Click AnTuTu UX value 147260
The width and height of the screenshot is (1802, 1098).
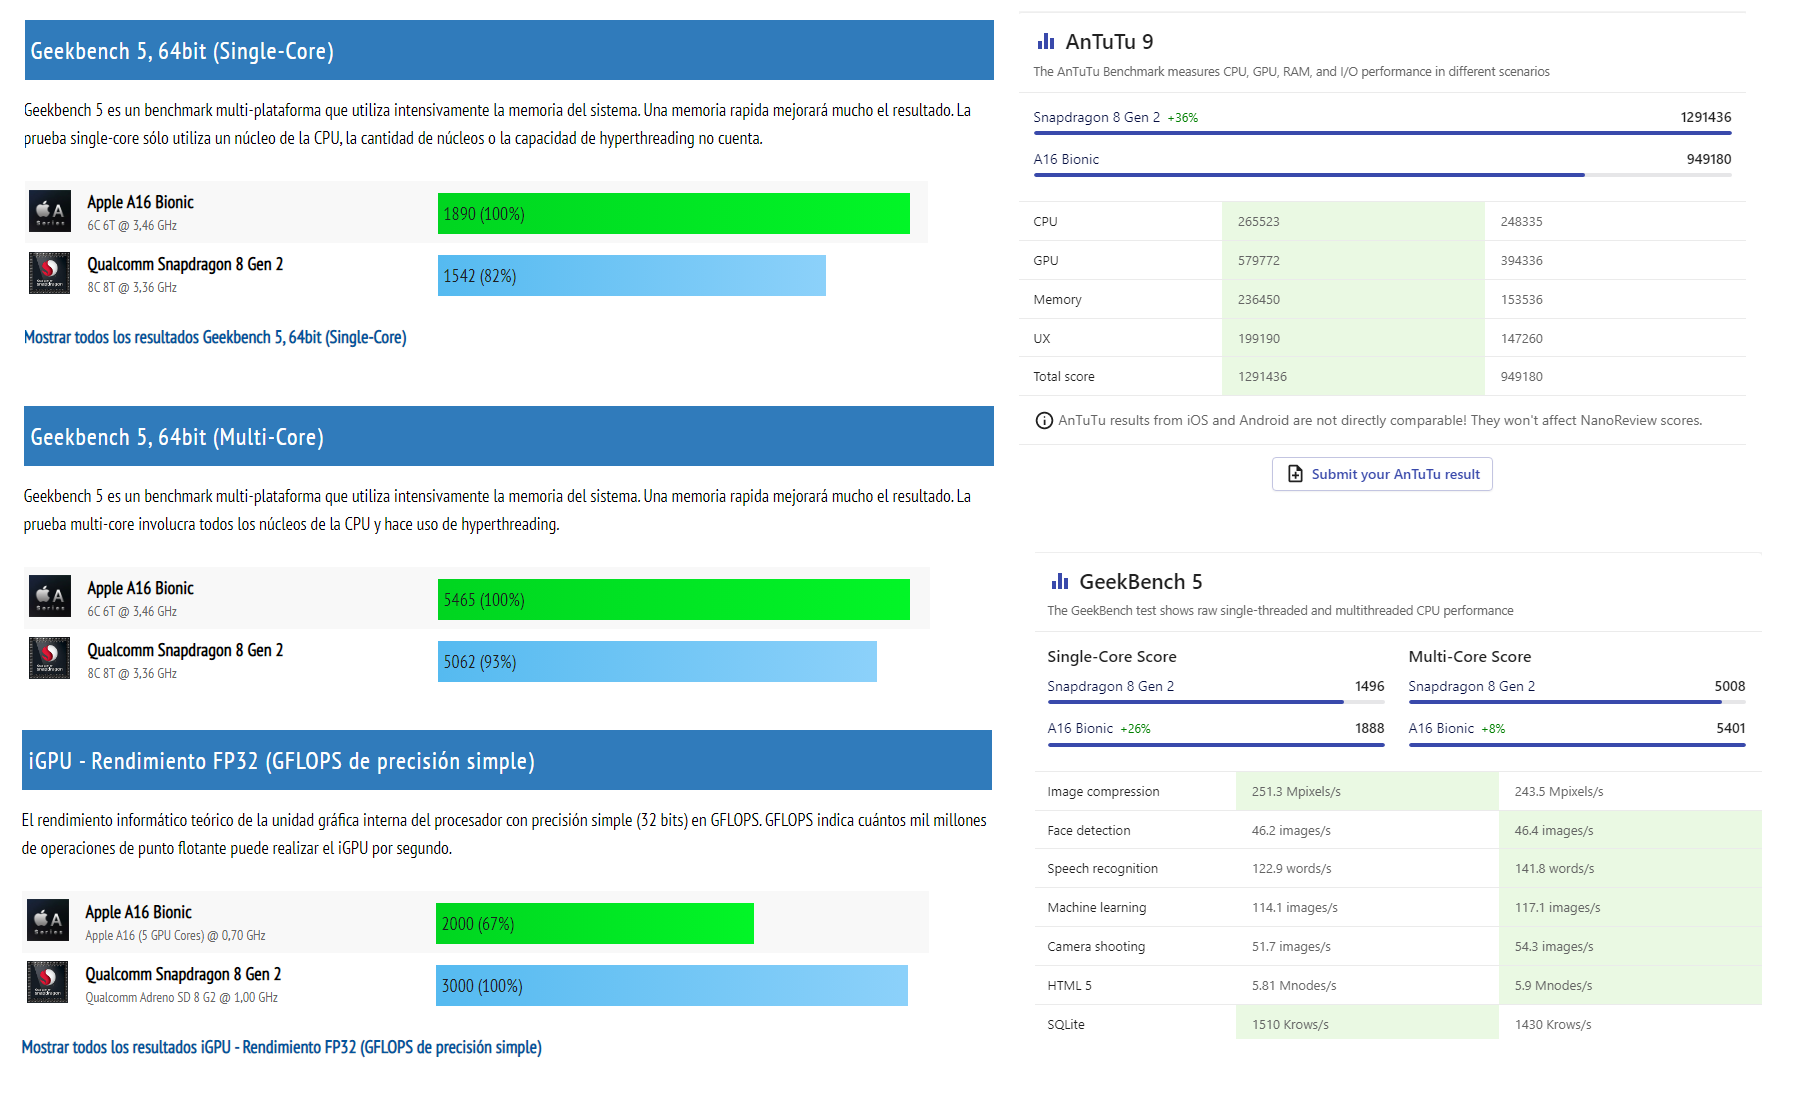coord(1521,339)
